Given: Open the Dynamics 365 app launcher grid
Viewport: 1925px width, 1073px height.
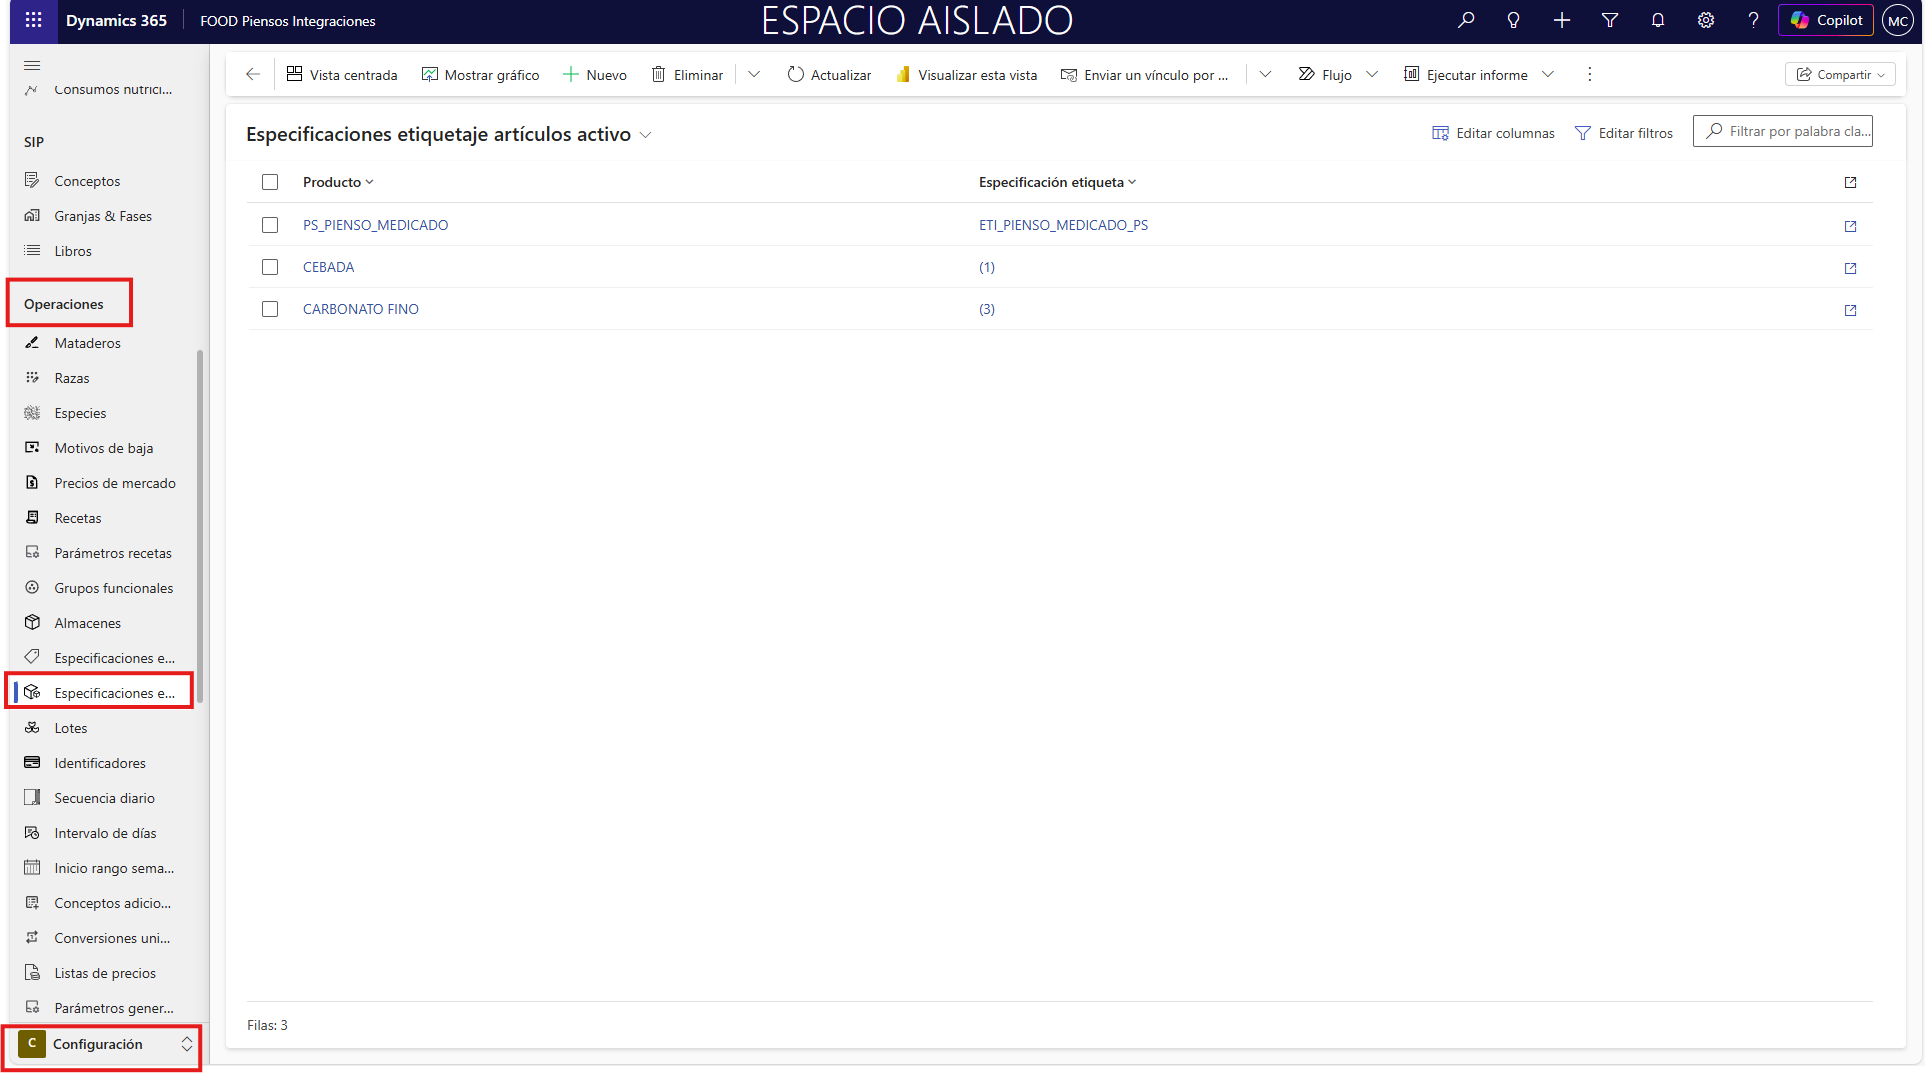Looking at the screenshot, I should [x=33, y=20].
